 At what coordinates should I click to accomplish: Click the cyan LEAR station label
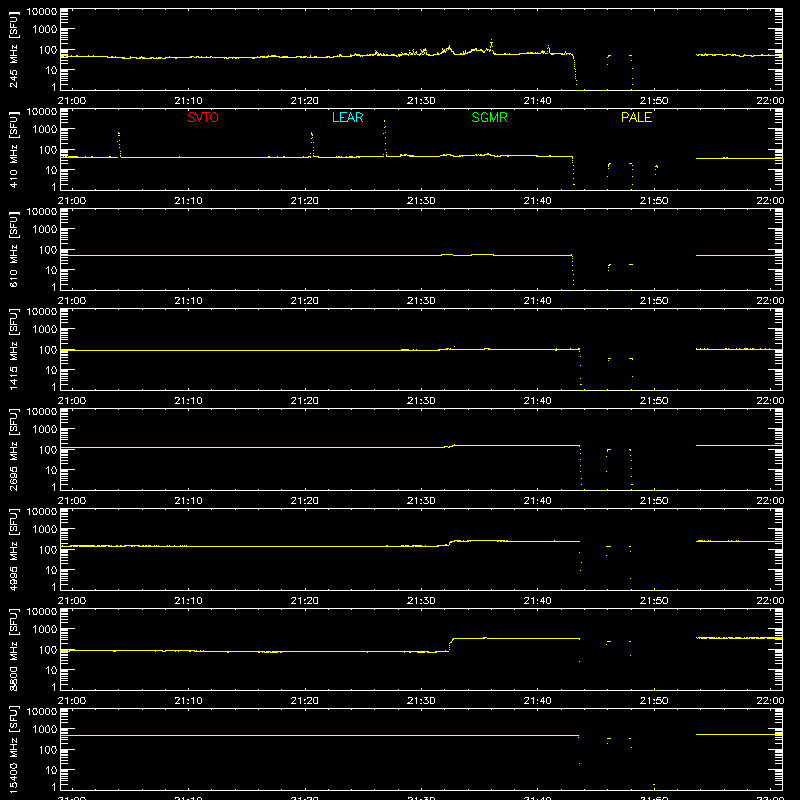(347, 117)
